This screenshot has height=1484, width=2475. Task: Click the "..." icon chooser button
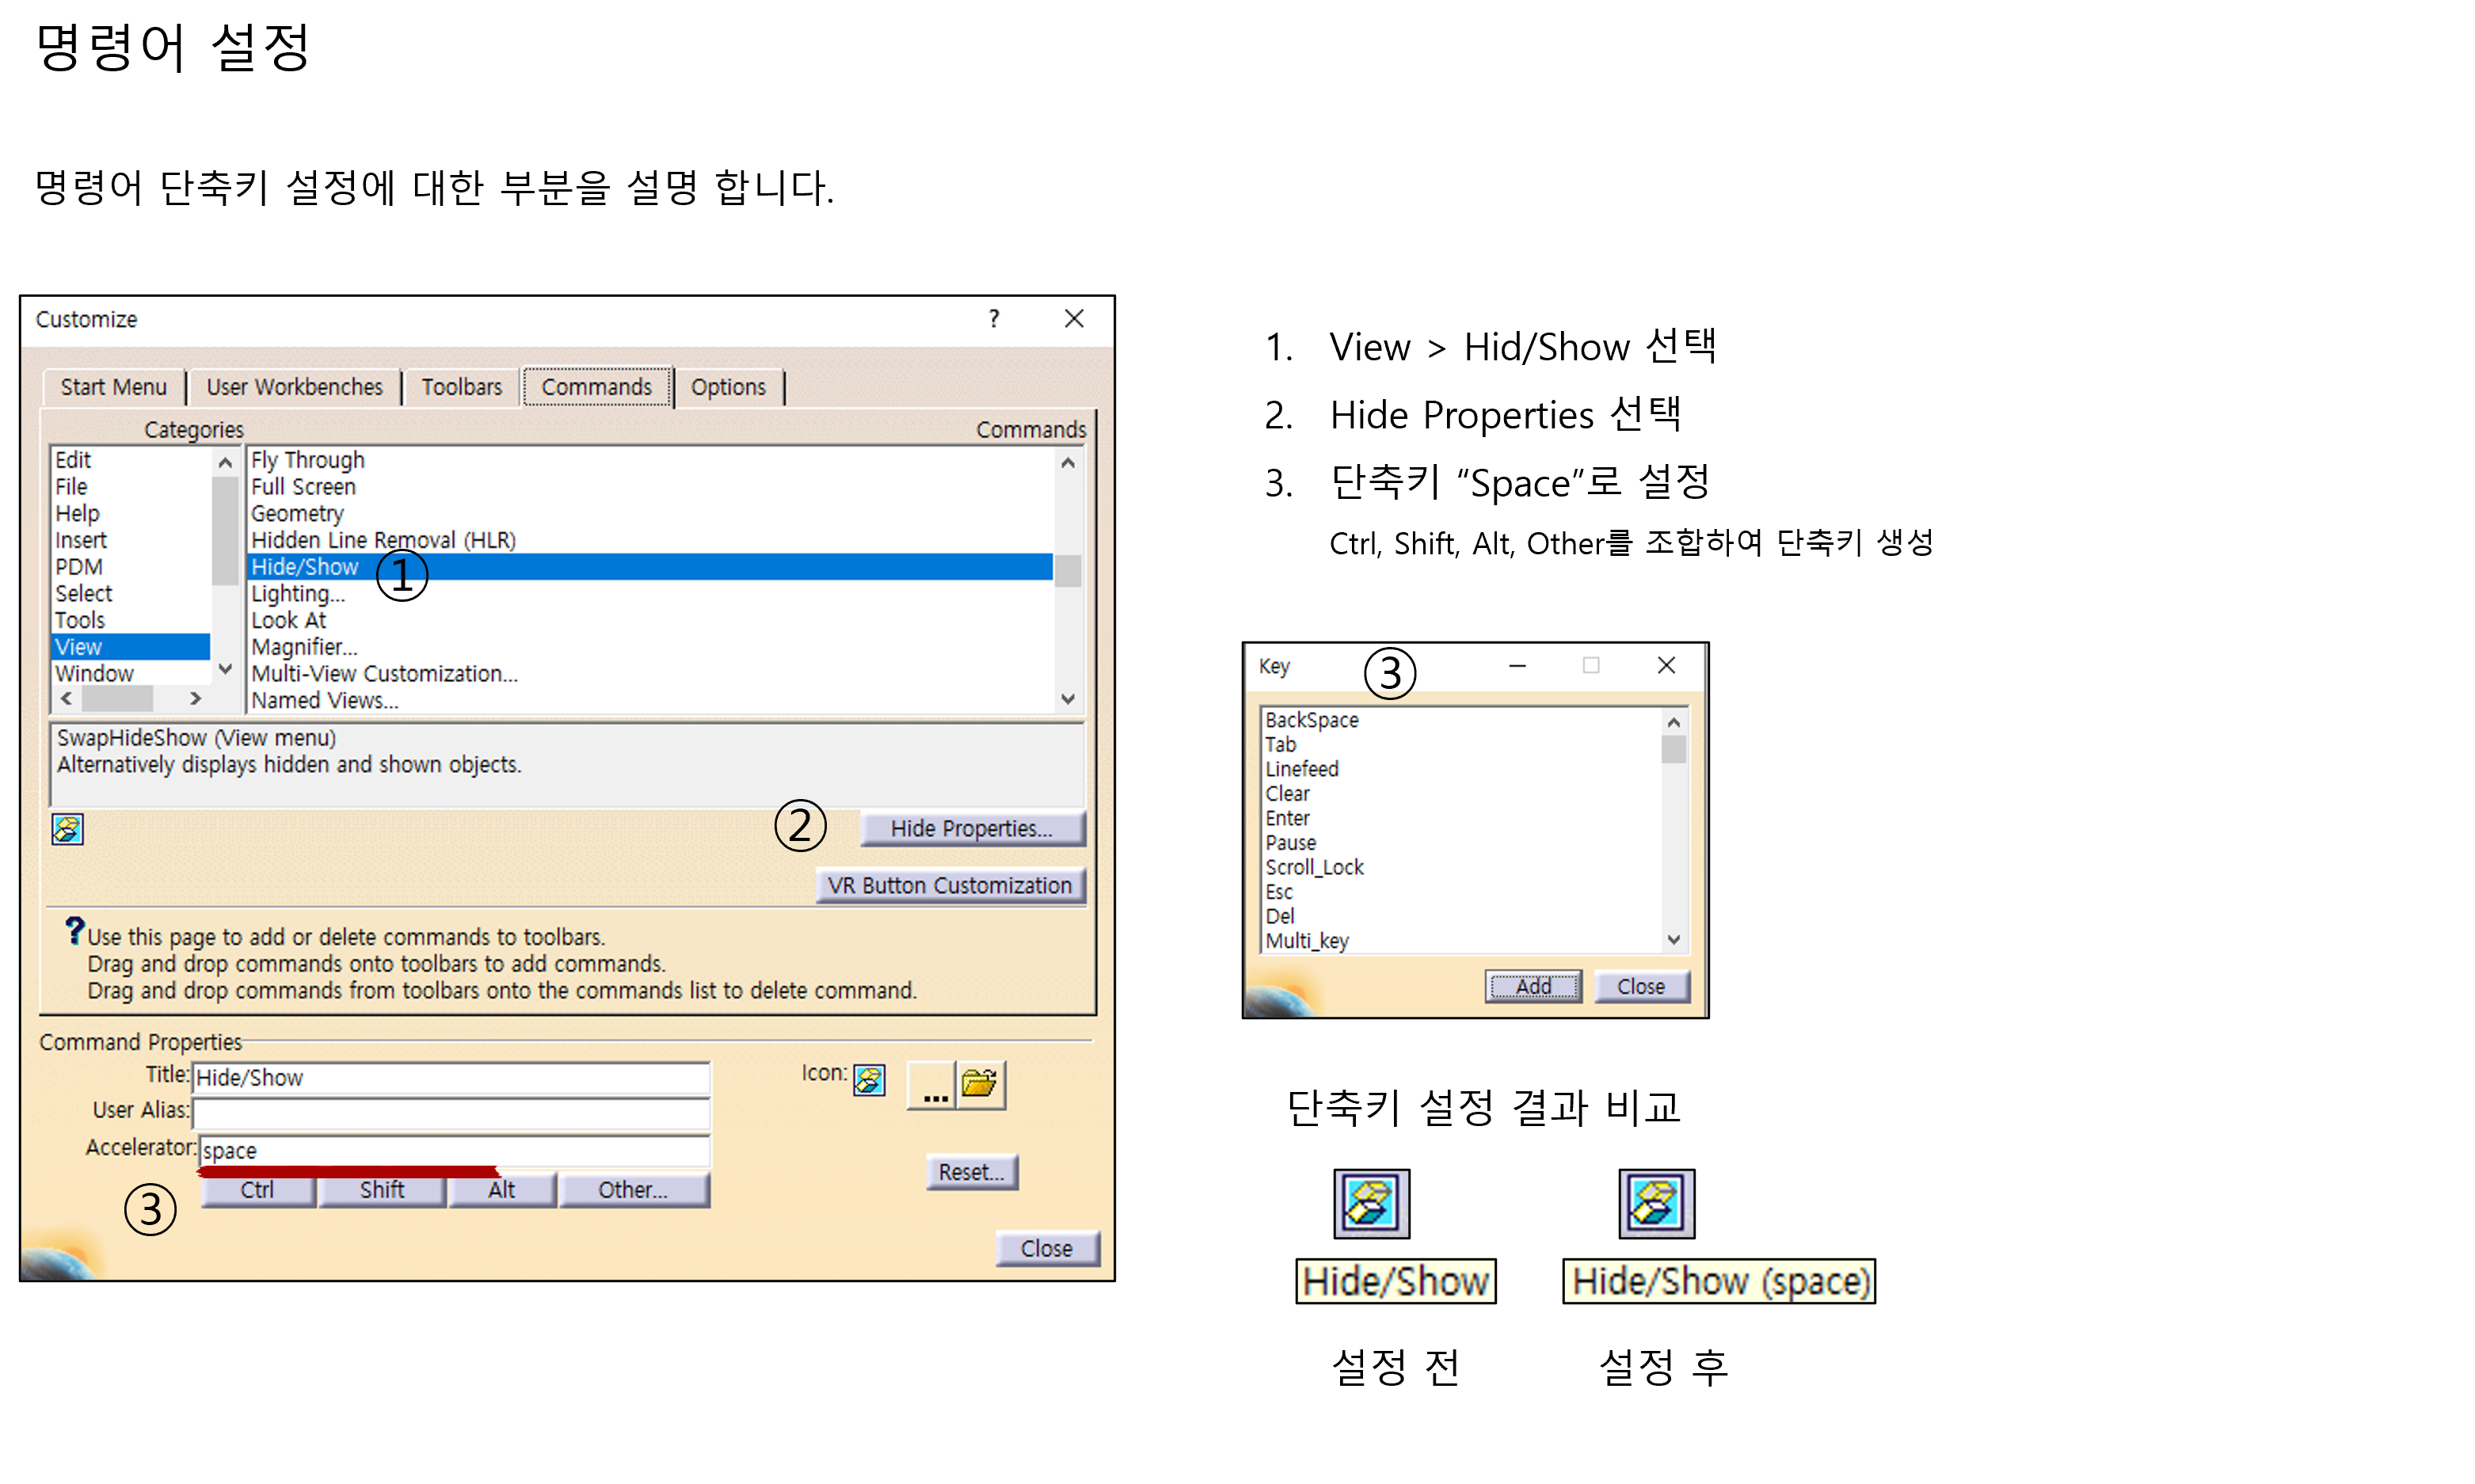931,1087
